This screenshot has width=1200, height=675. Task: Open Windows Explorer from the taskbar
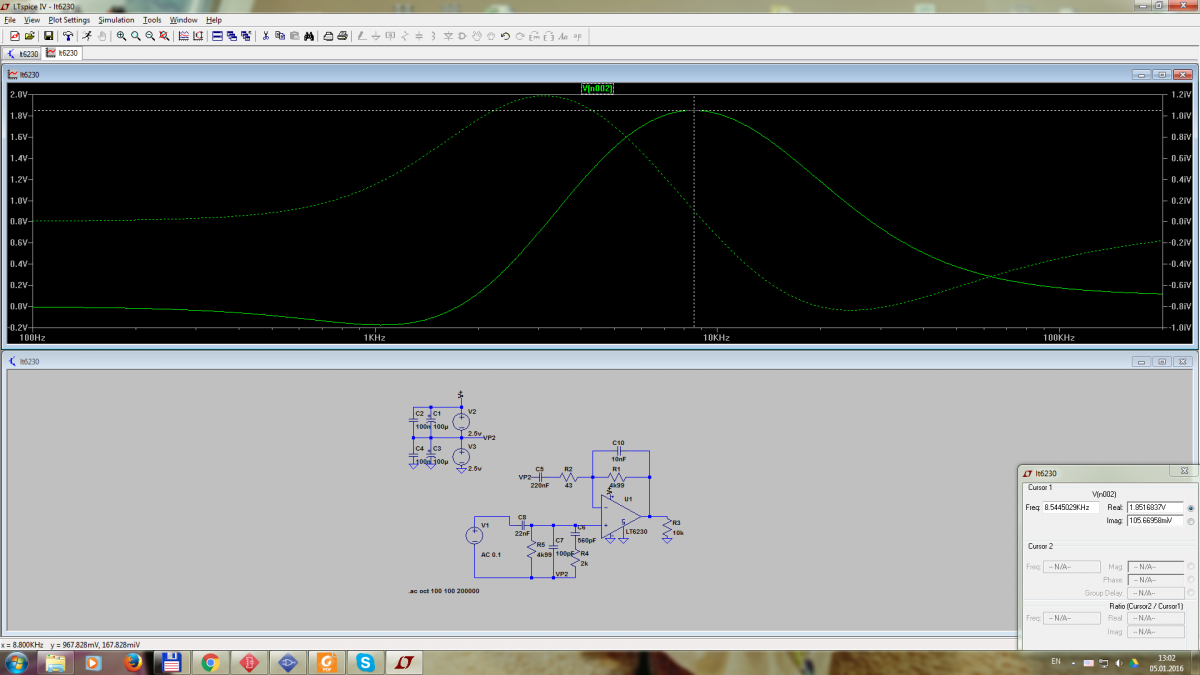[x=55, y=662]
